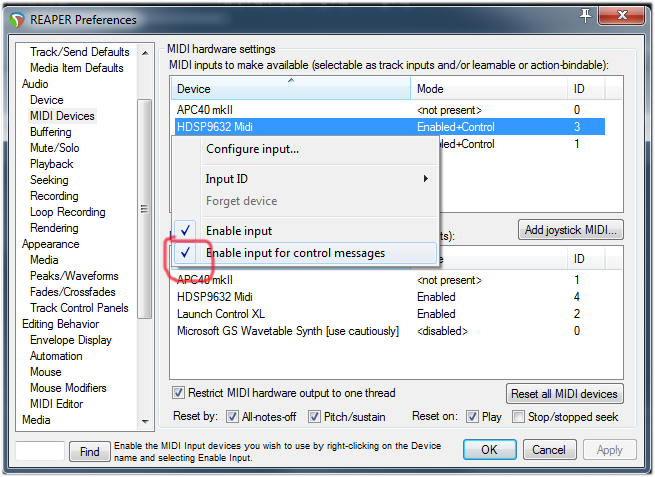Click the REAPER logo icon in title bar
This screenshot has height=477, width=655.
pos(17,20)
